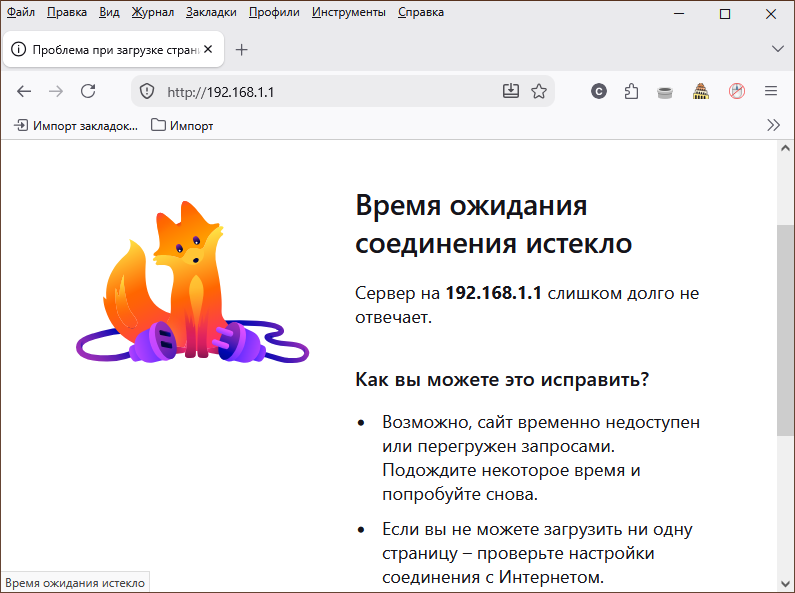This screenshot has width=795, height=593.
Task: Open the Правка menu
Action: click(x=67, y=12)
